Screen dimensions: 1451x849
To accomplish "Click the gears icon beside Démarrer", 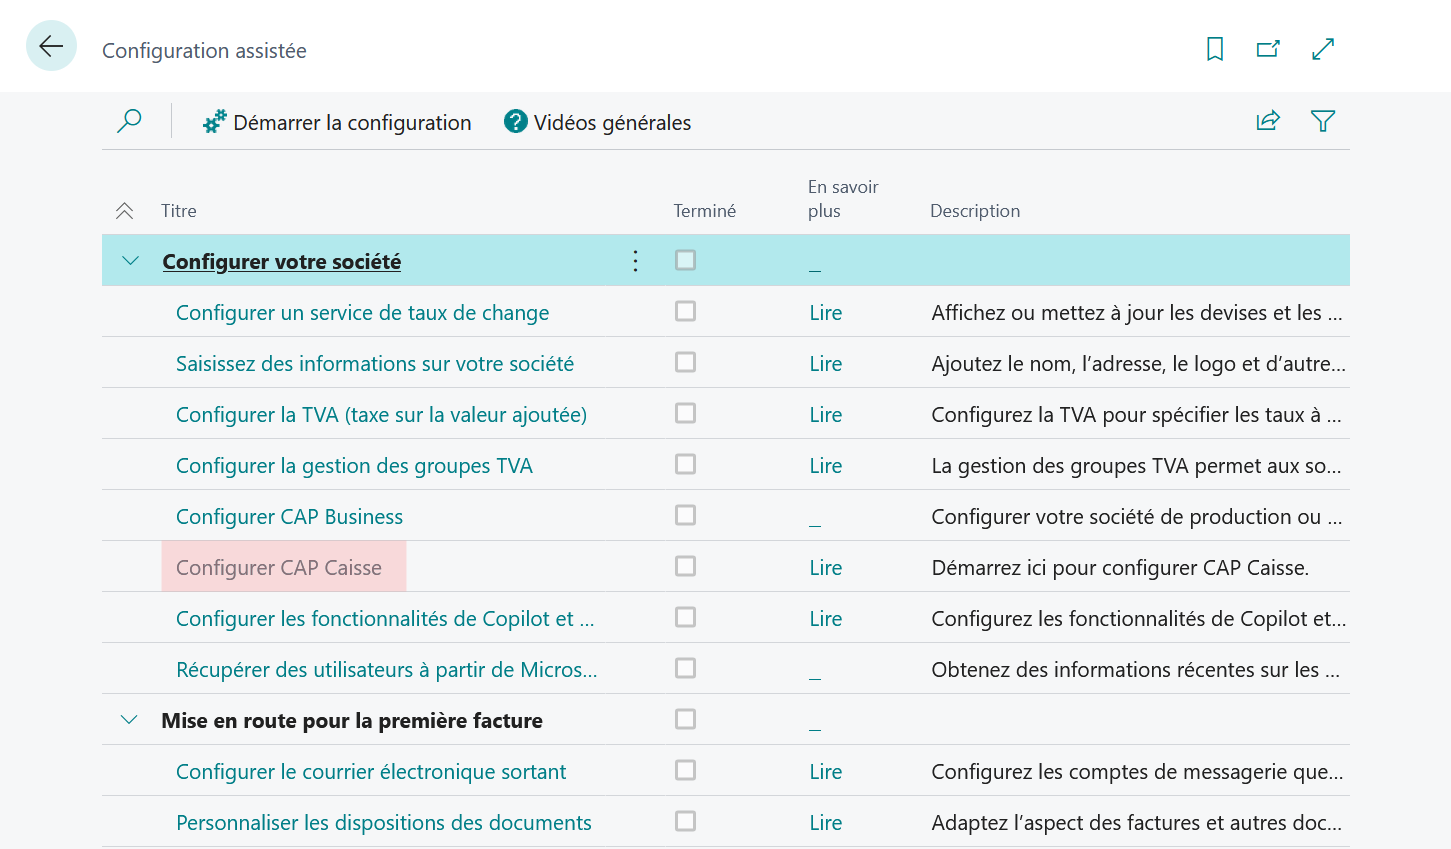I will (x=215, y=122).
